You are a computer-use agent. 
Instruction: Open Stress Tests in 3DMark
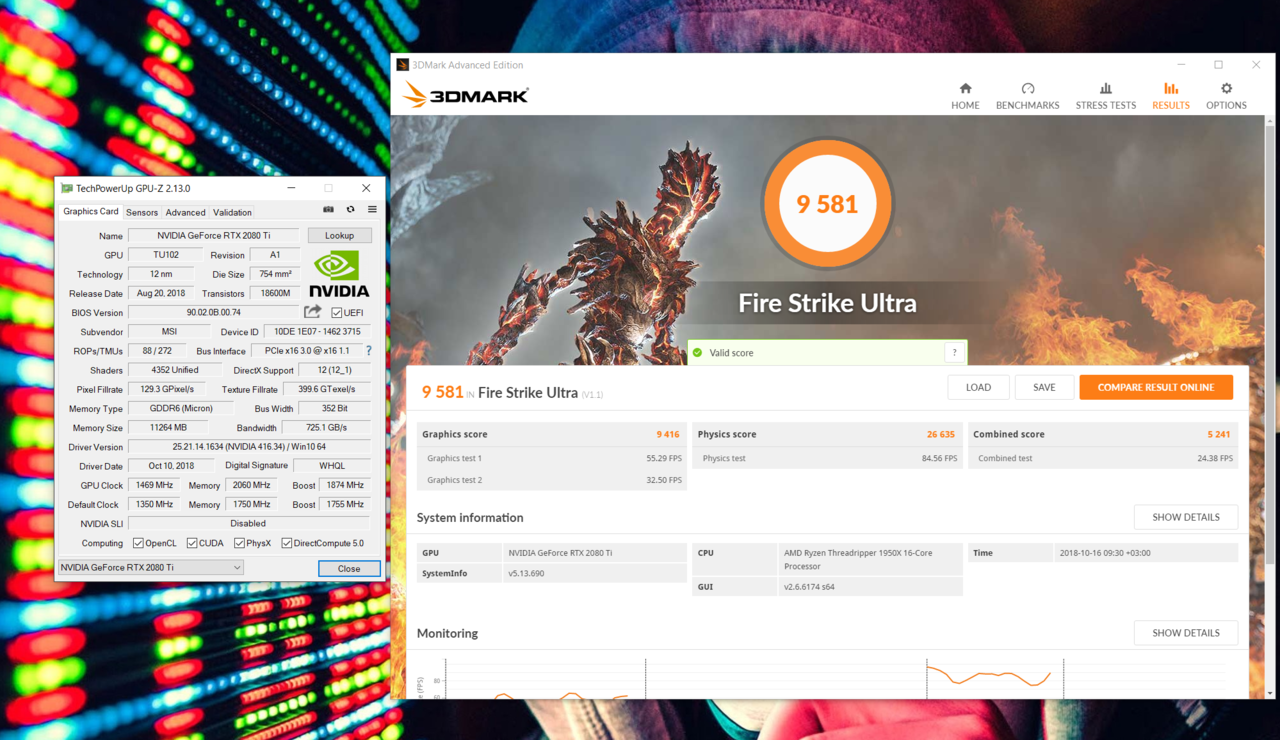point(1105,96)
